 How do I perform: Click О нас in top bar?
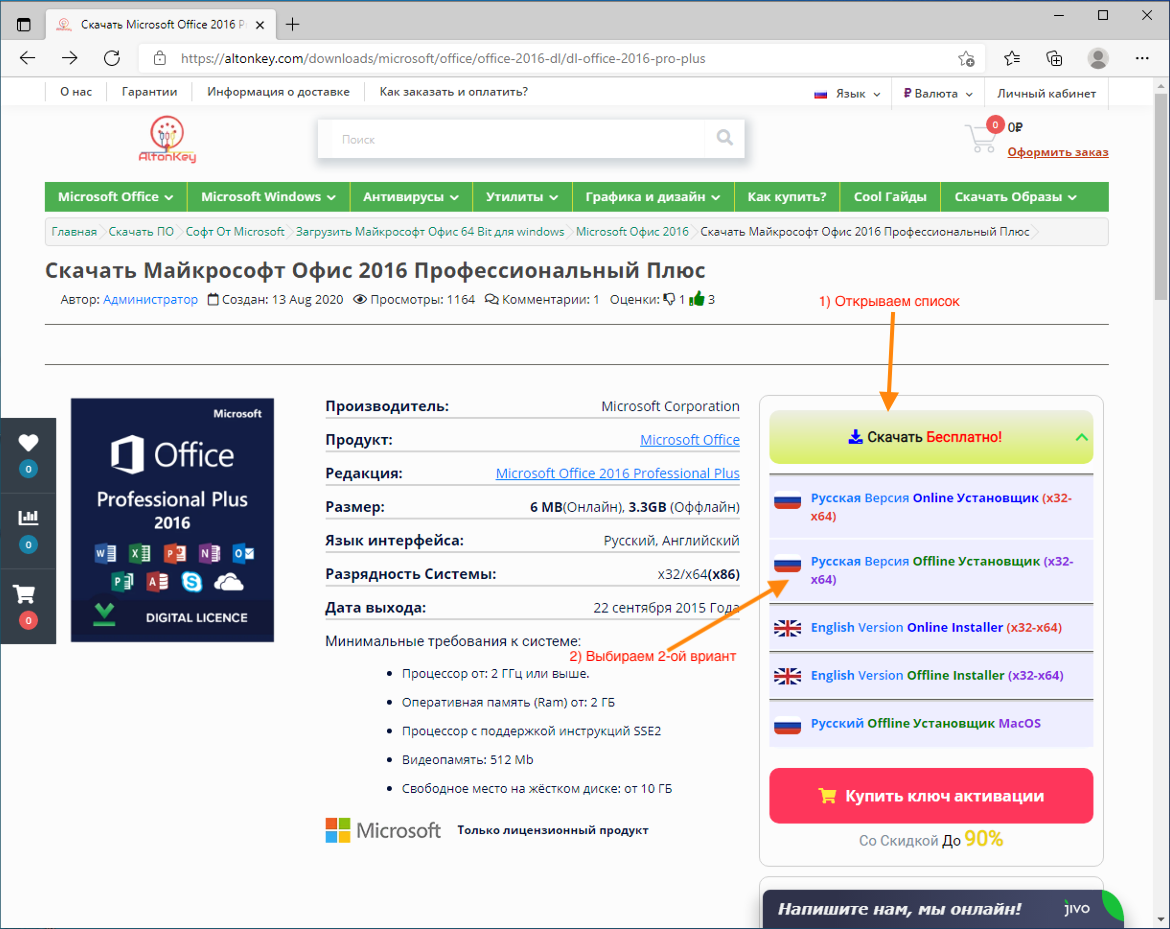(76, 92)
